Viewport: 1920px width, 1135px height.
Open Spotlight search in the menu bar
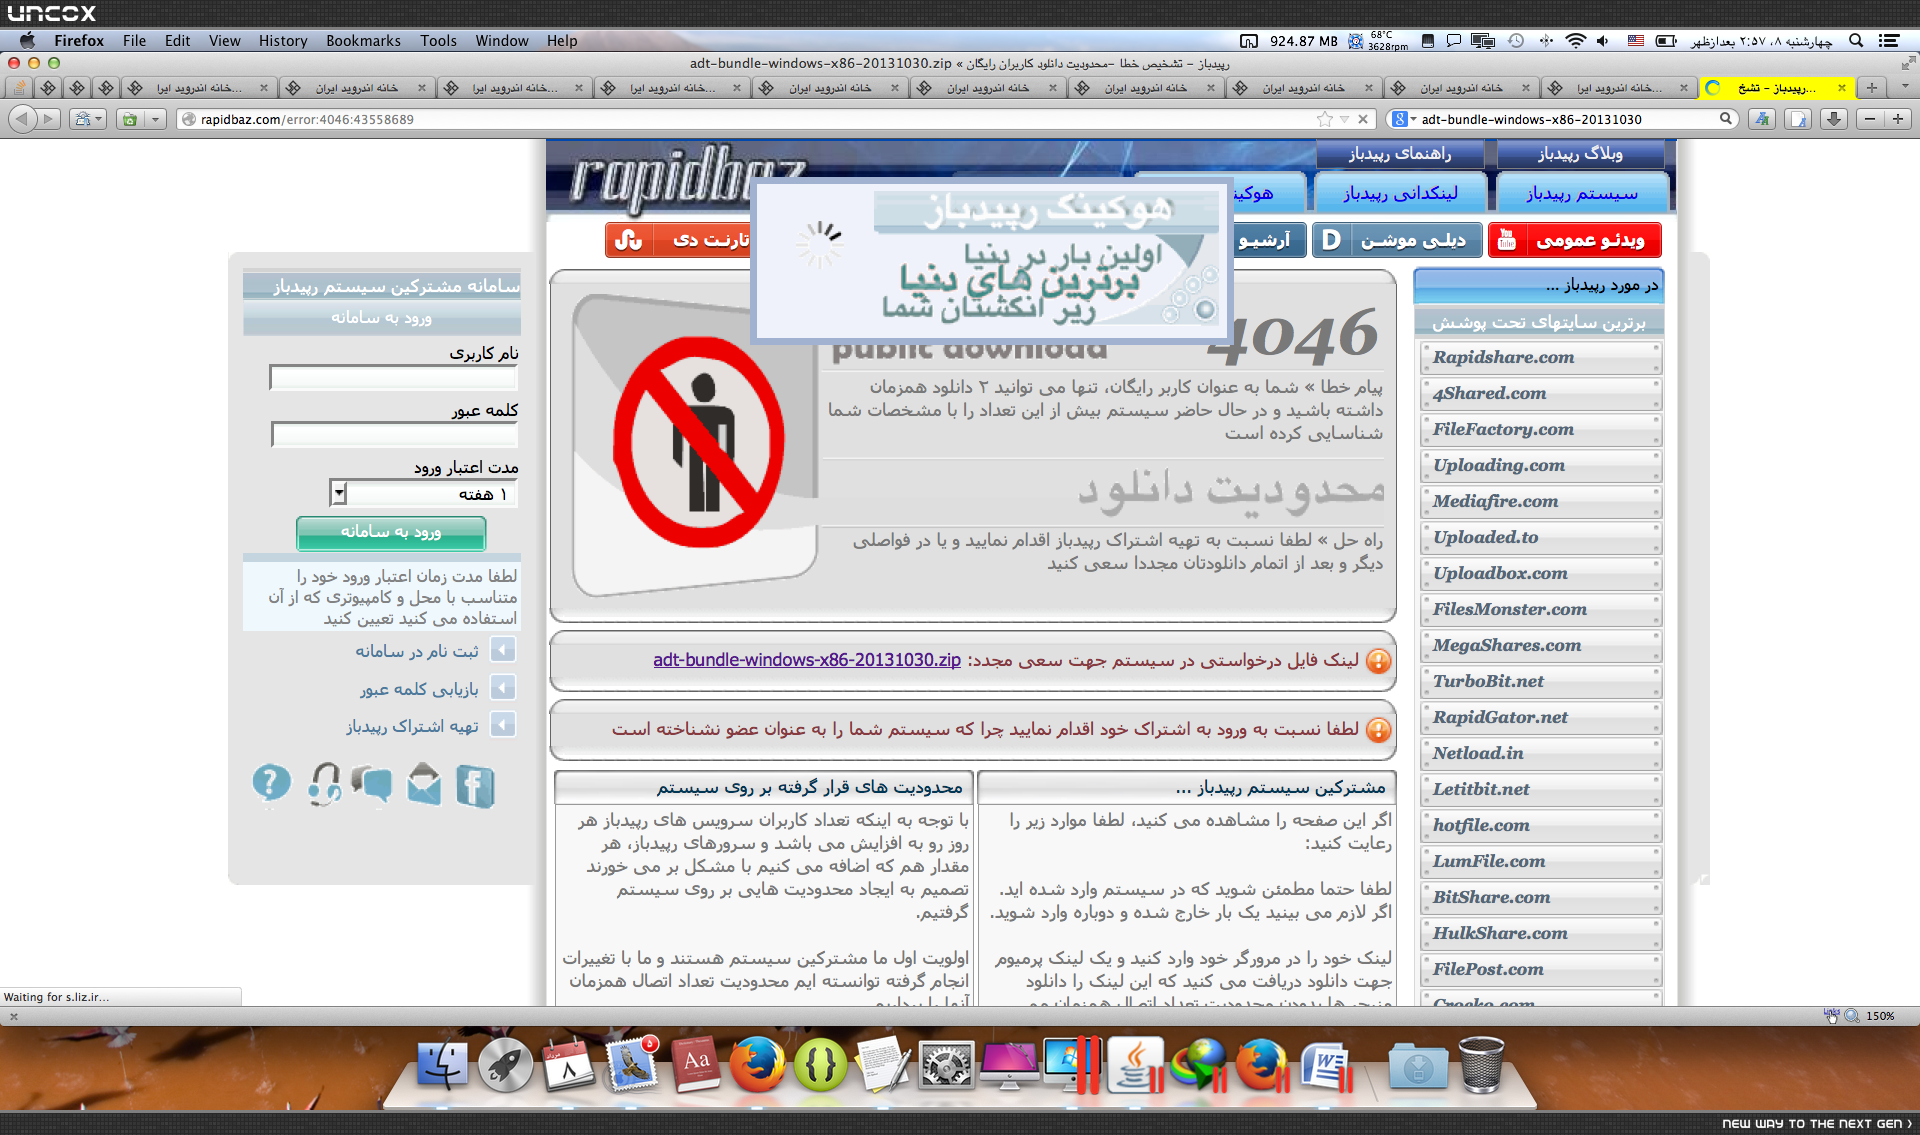(1856, 41)
